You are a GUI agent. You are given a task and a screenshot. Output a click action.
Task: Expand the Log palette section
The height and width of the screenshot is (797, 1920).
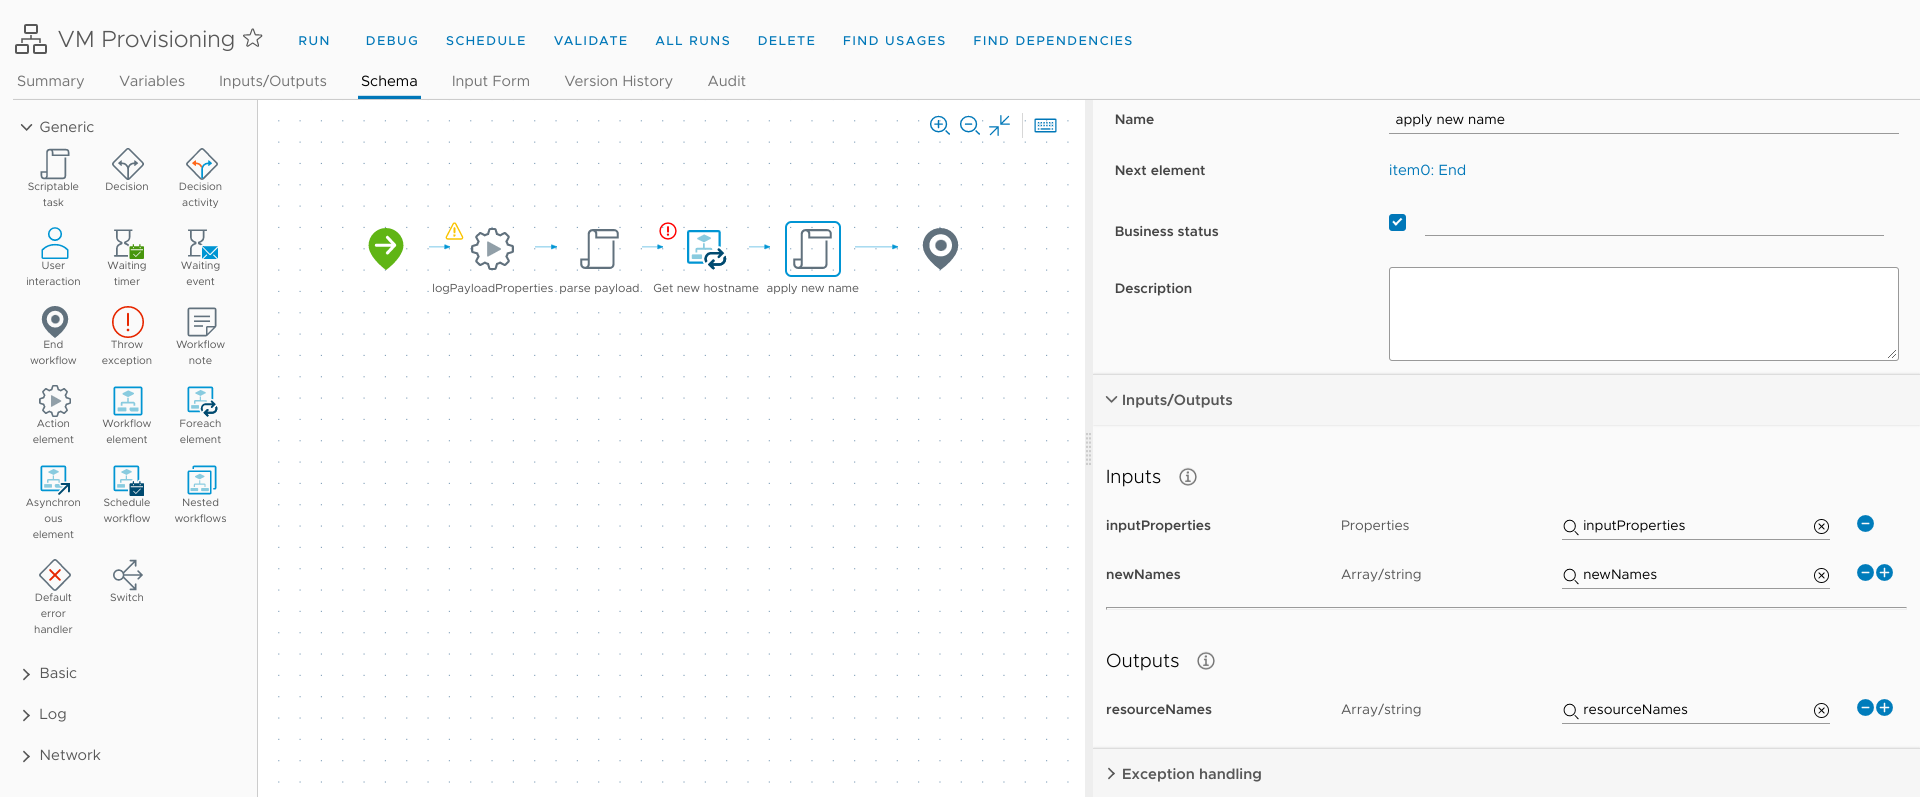pos(26,715)
